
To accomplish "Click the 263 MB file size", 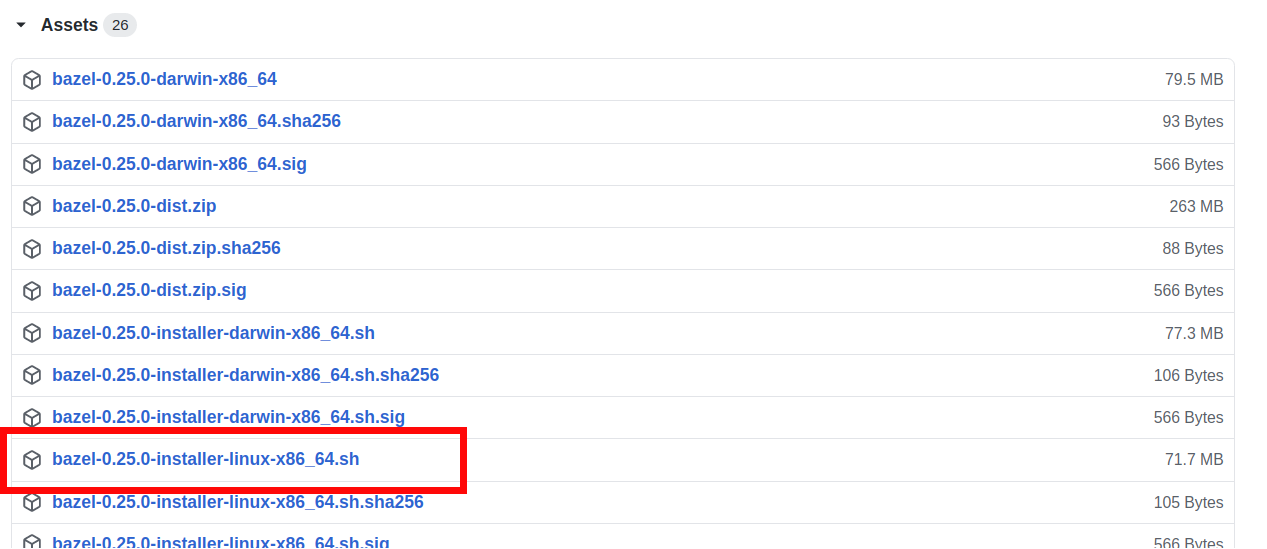I will point(1196,206).
